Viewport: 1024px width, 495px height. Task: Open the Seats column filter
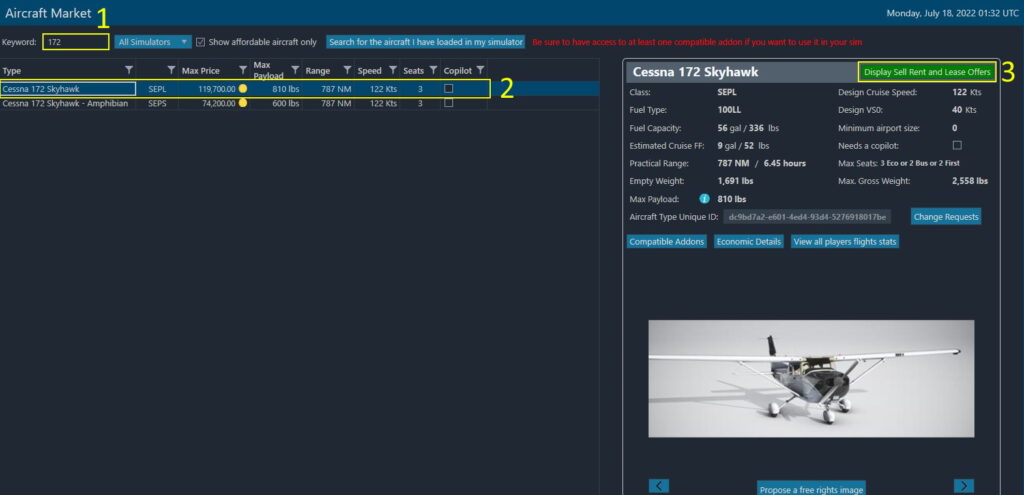[x=433, y=71]
